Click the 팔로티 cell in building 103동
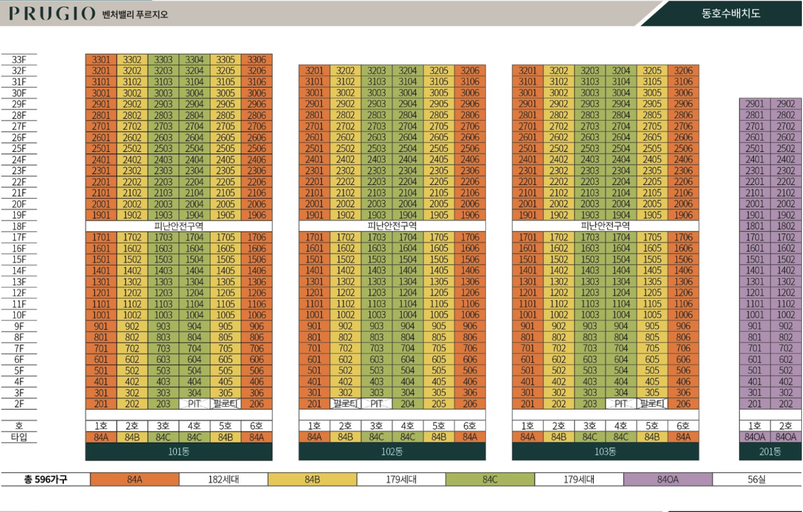Image resolution: width=803 pixels, height=512 pixels. tap(652, 403)
